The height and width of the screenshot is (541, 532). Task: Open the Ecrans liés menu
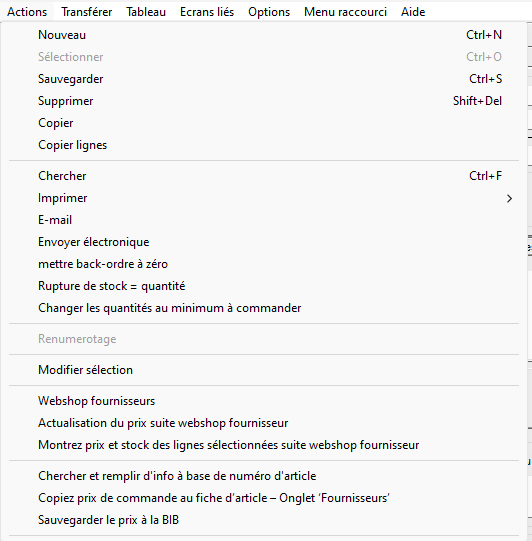pyautogui.click(x=207, y=12)
